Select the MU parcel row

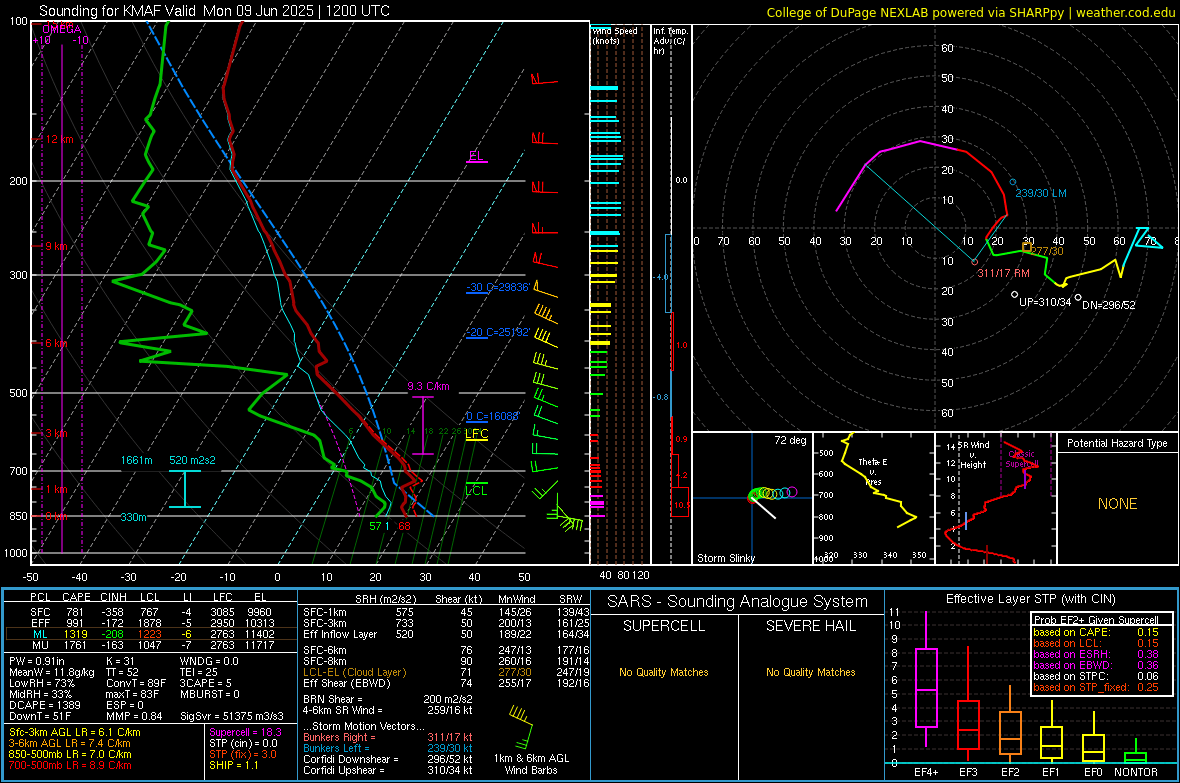(x=151, y=645)
